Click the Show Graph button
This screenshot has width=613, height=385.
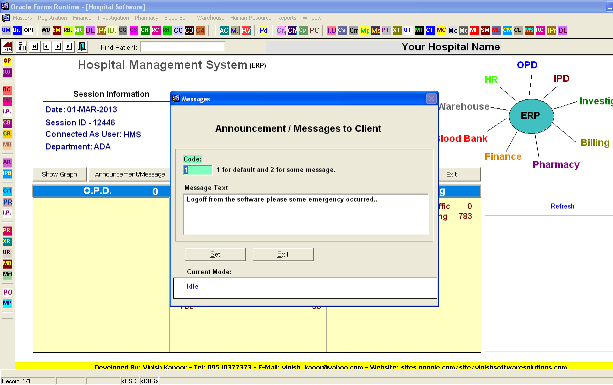click(x=59, y=174)
